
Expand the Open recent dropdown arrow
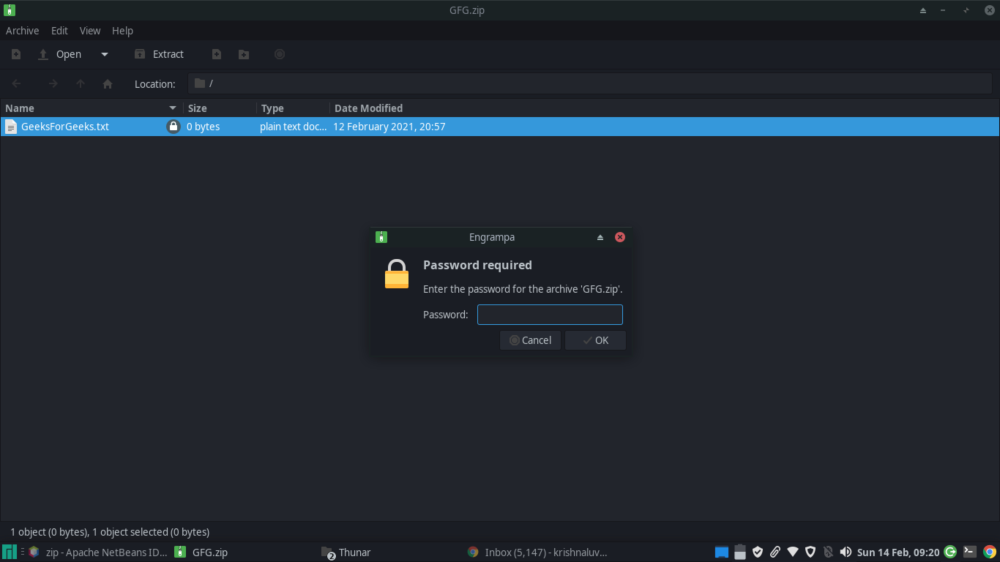[105, 54]
